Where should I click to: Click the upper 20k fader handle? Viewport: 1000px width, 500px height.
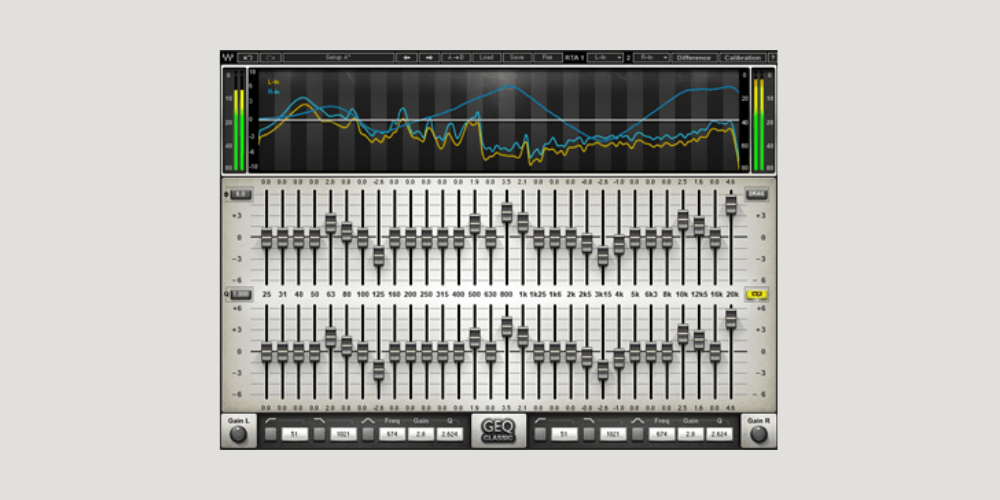click(731, 205)
